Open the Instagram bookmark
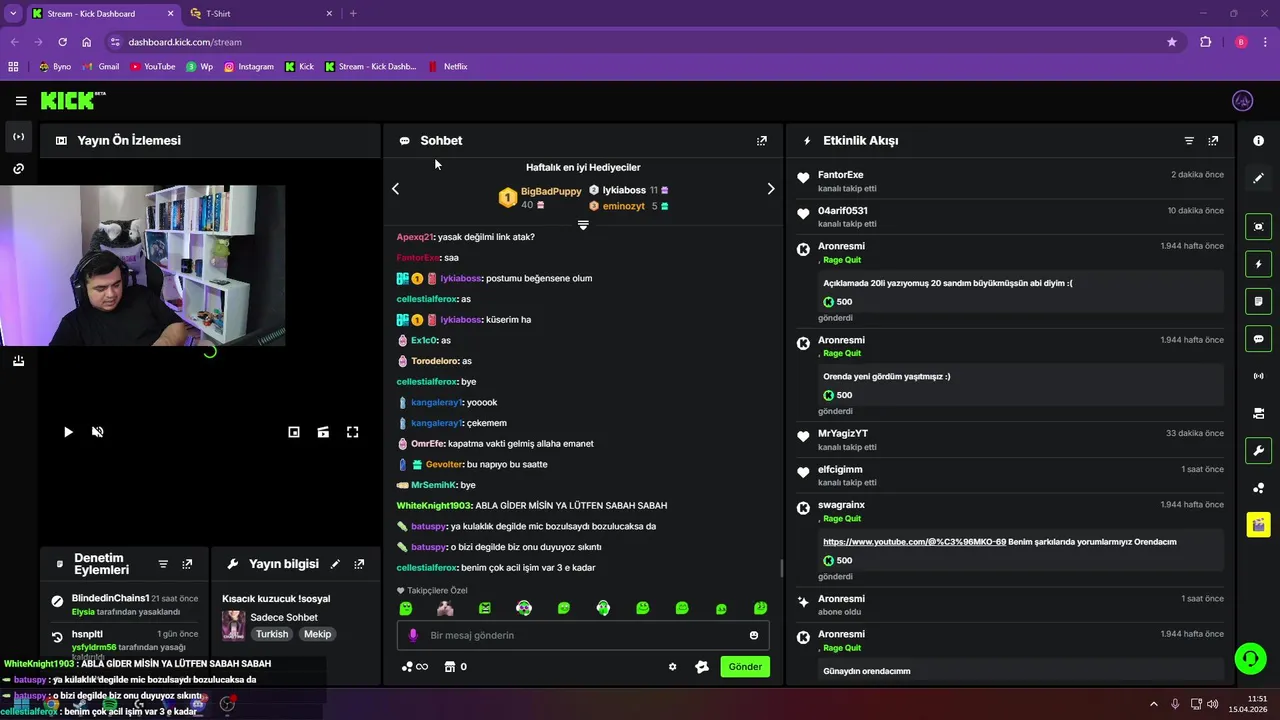1280x720 pixels. [248, 67]
